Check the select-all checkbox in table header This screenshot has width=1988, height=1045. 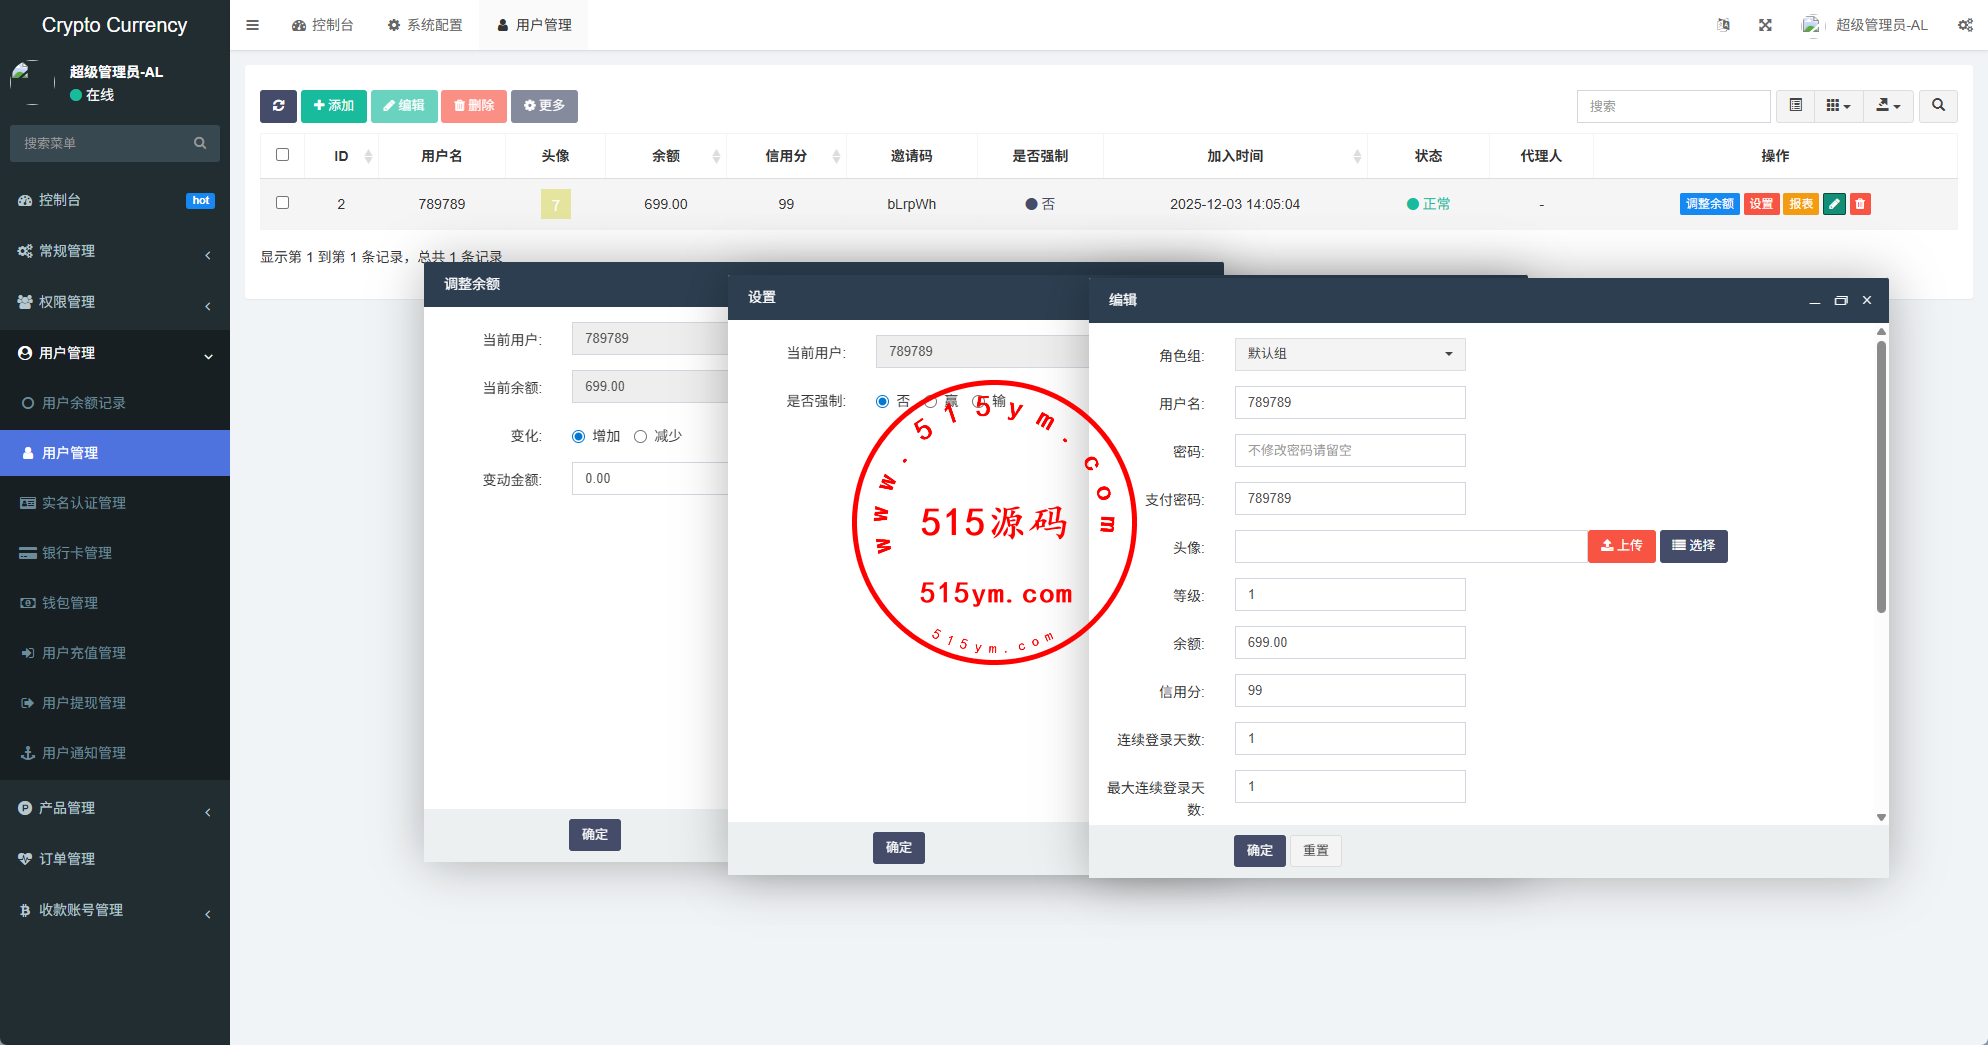click(x=282, y=155)
